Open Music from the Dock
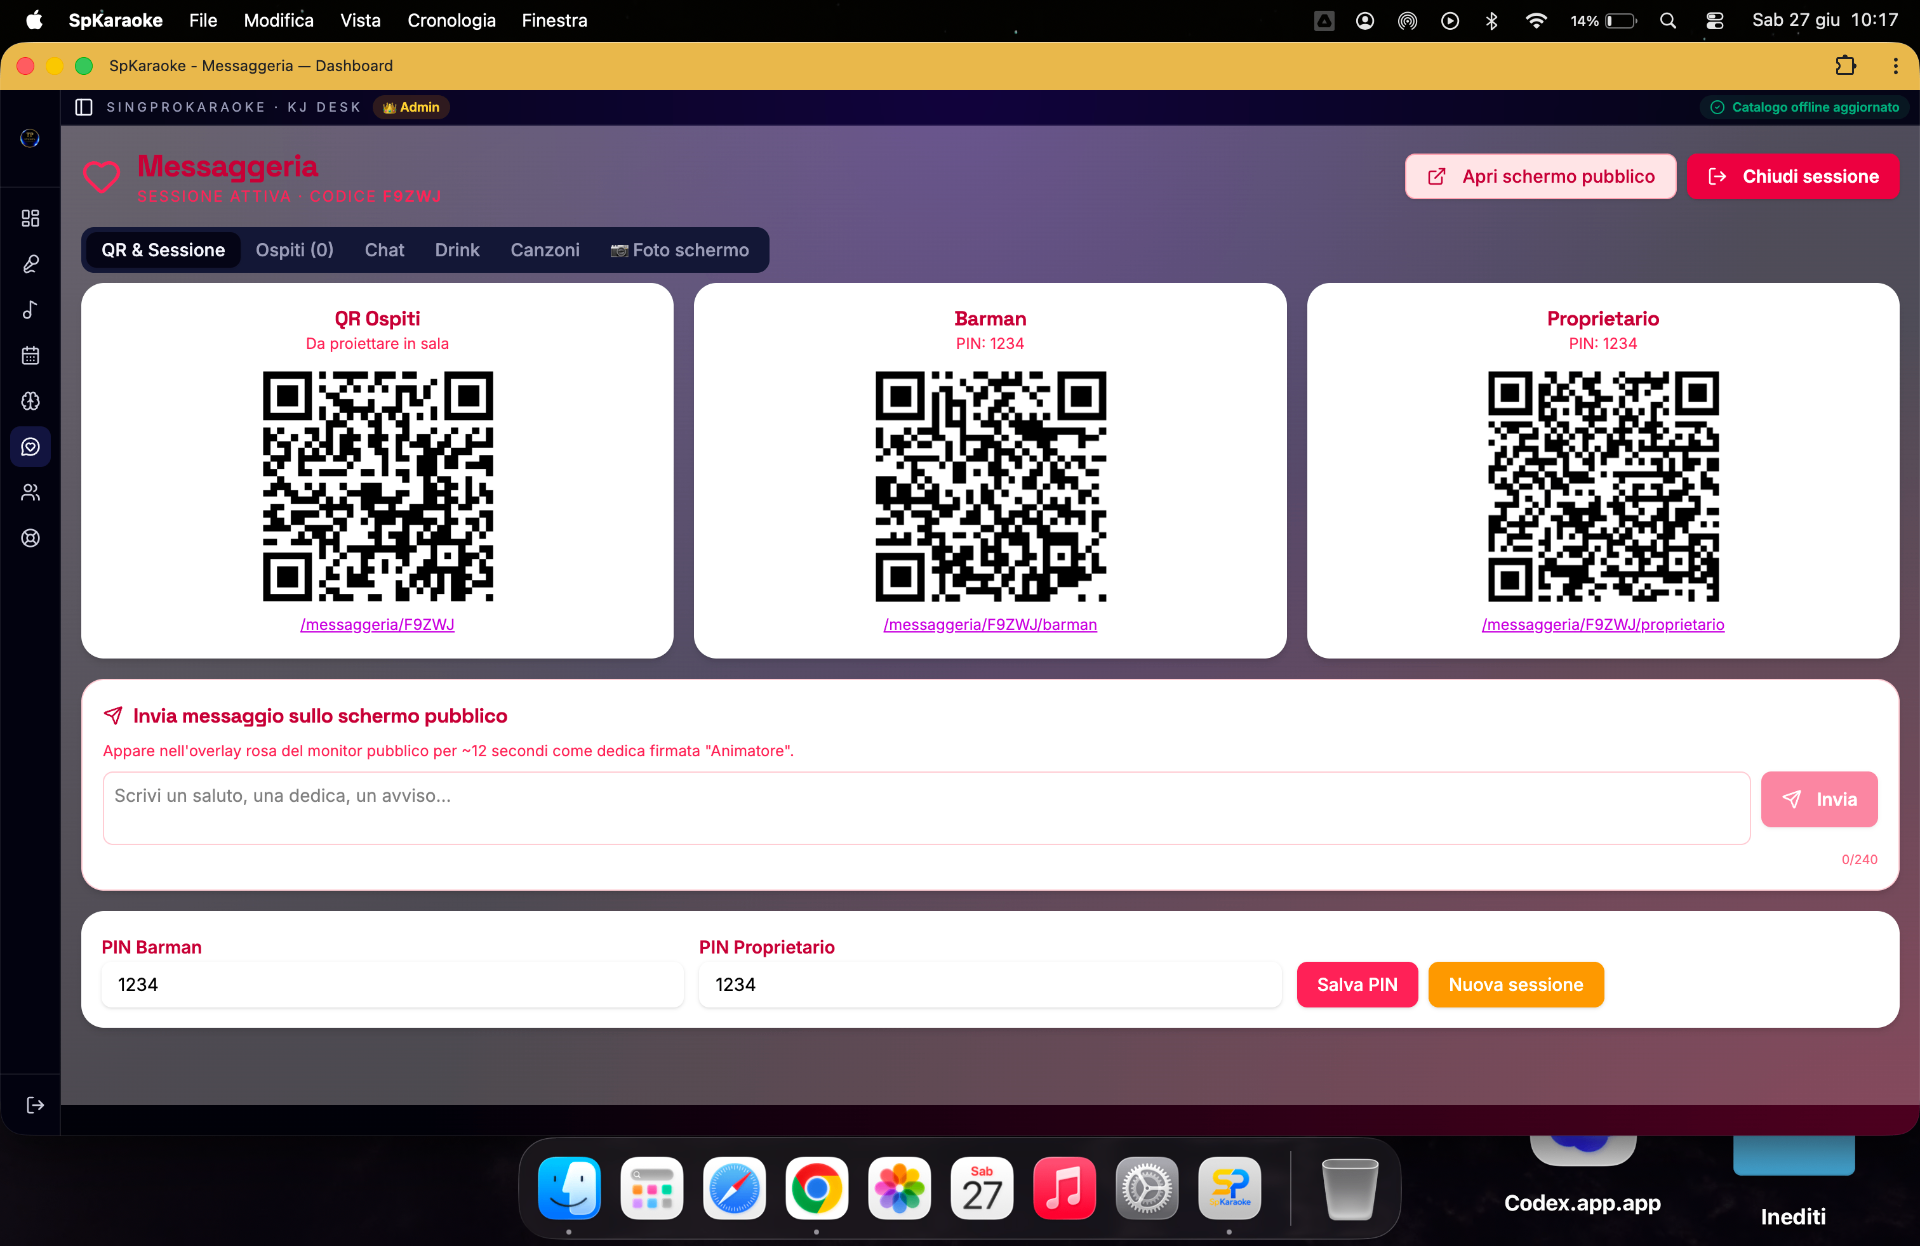The image size is (1920, 1246). pyautogui.click(x=1064, y=1189)
